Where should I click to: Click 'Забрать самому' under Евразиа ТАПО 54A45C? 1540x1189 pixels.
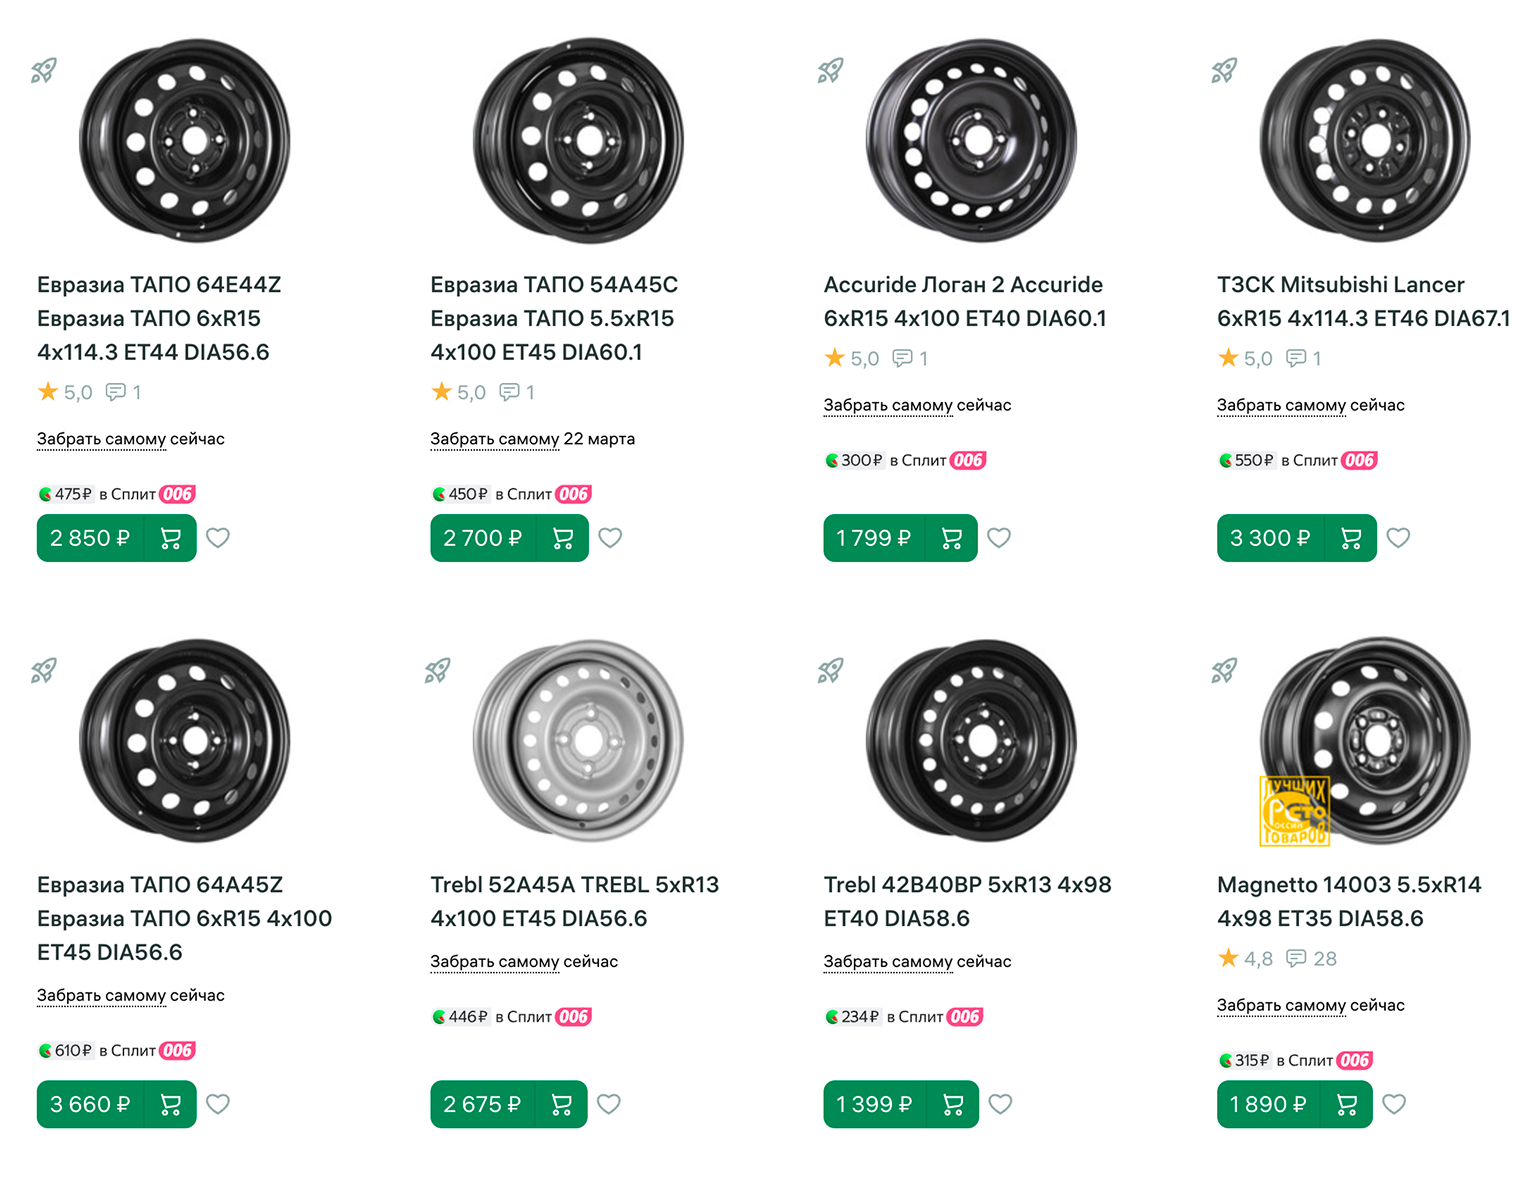pos(494,439)
